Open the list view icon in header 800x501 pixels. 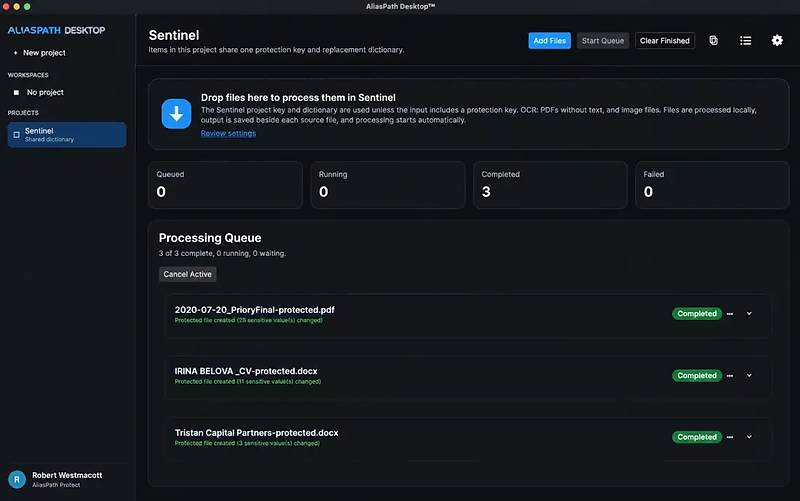[745, 40]
